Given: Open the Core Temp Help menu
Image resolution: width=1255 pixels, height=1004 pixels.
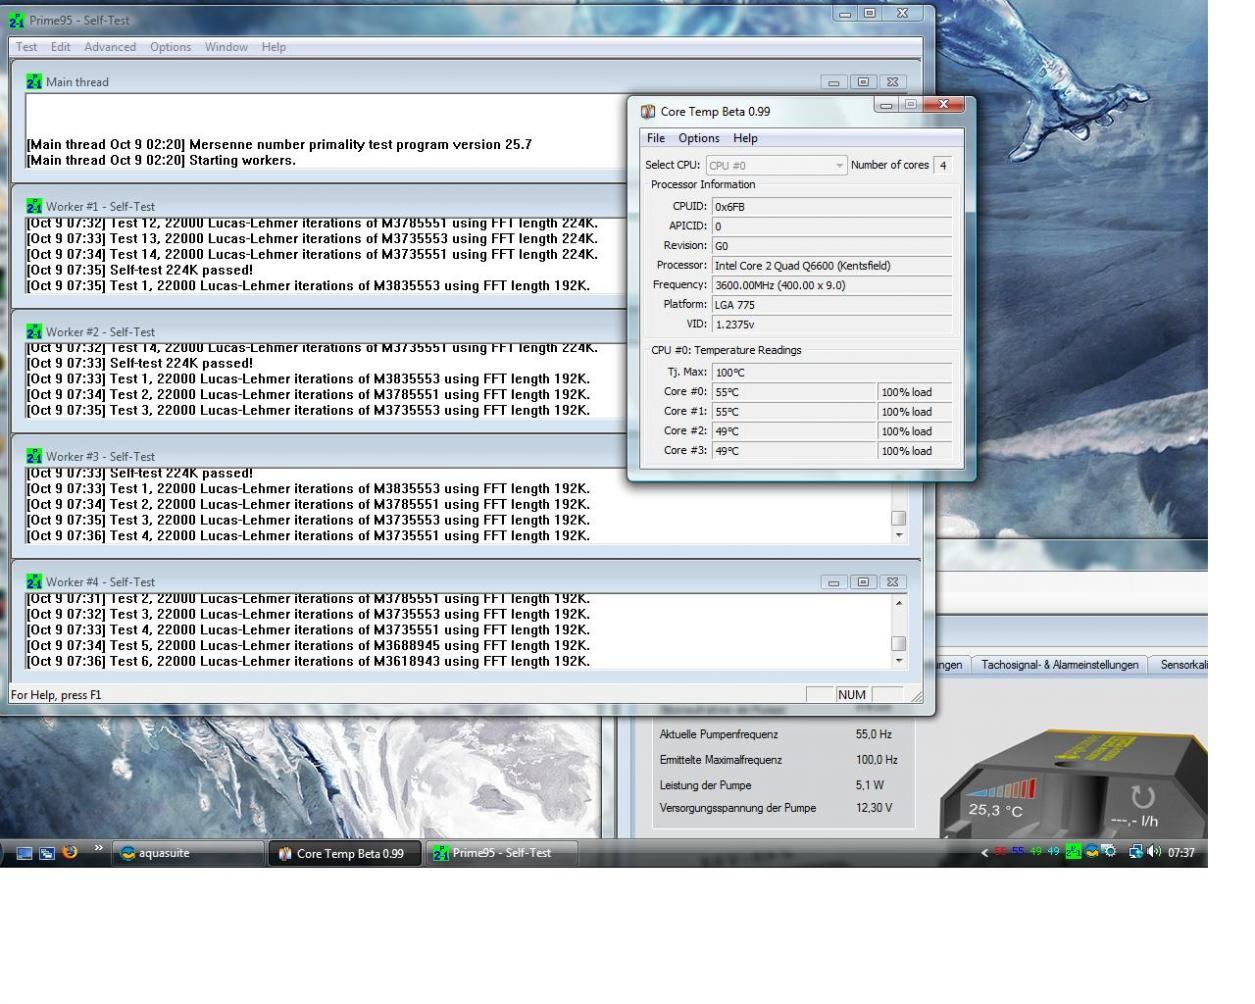Looking at the screenshot, I should [745, 138].
